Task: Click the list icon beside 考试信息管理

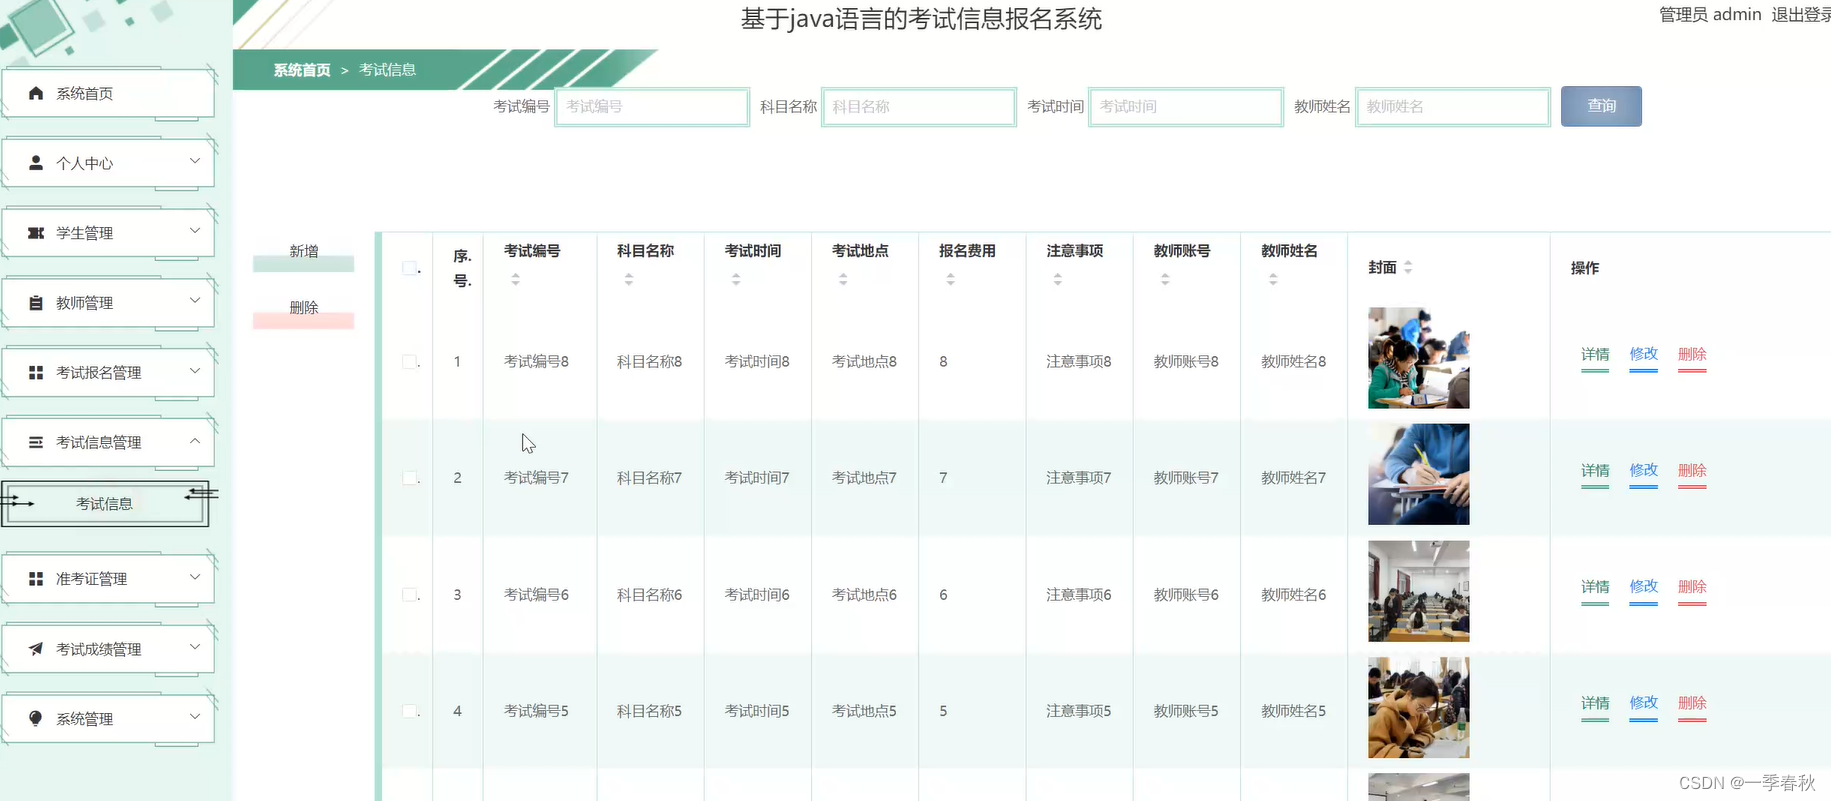Action: pos(36,442)
